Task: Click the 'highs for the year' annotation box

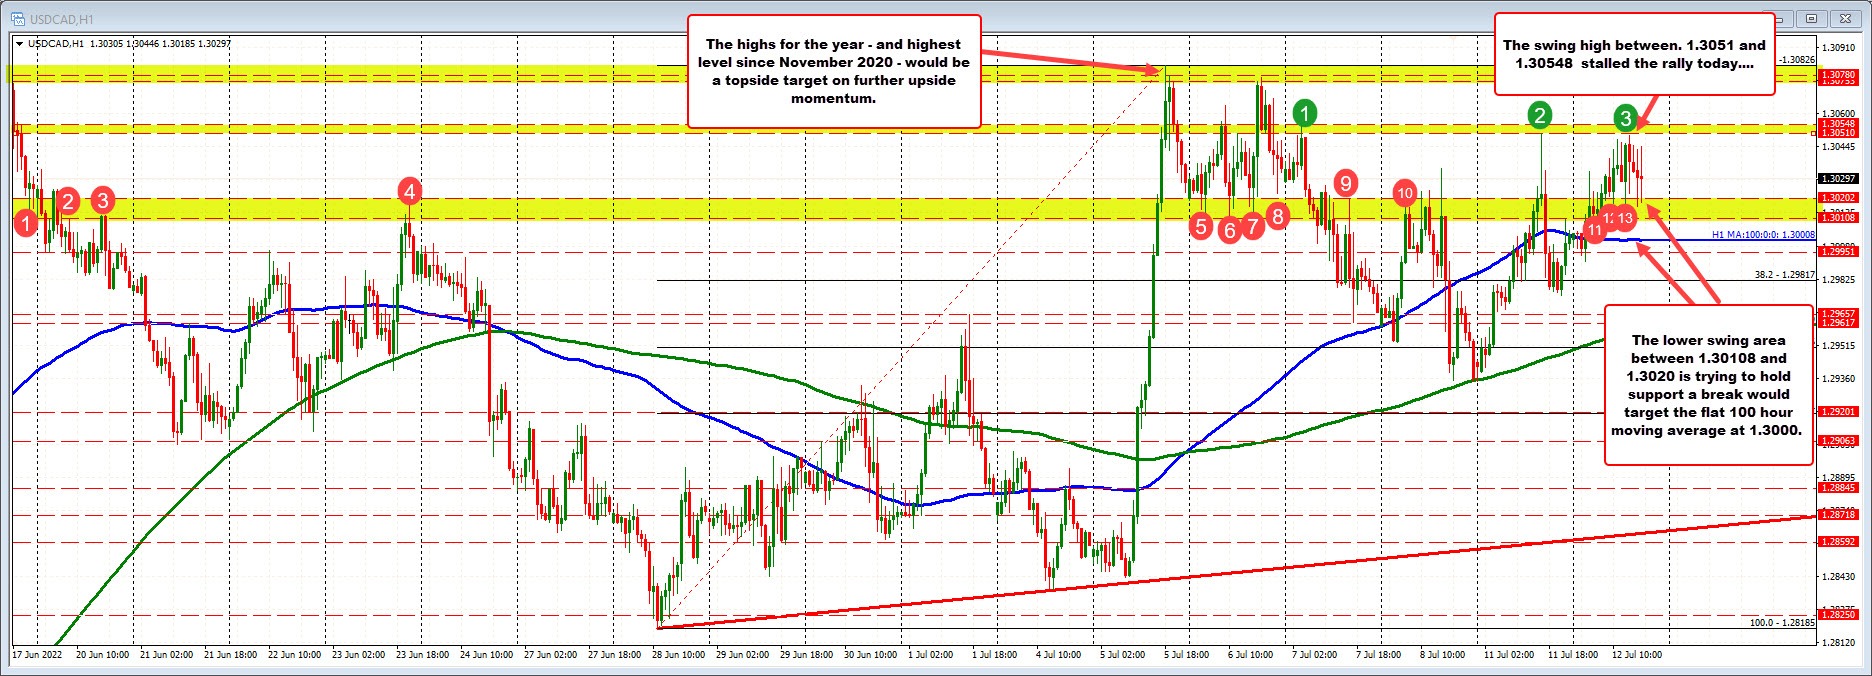Action: [x=834, y=71]
